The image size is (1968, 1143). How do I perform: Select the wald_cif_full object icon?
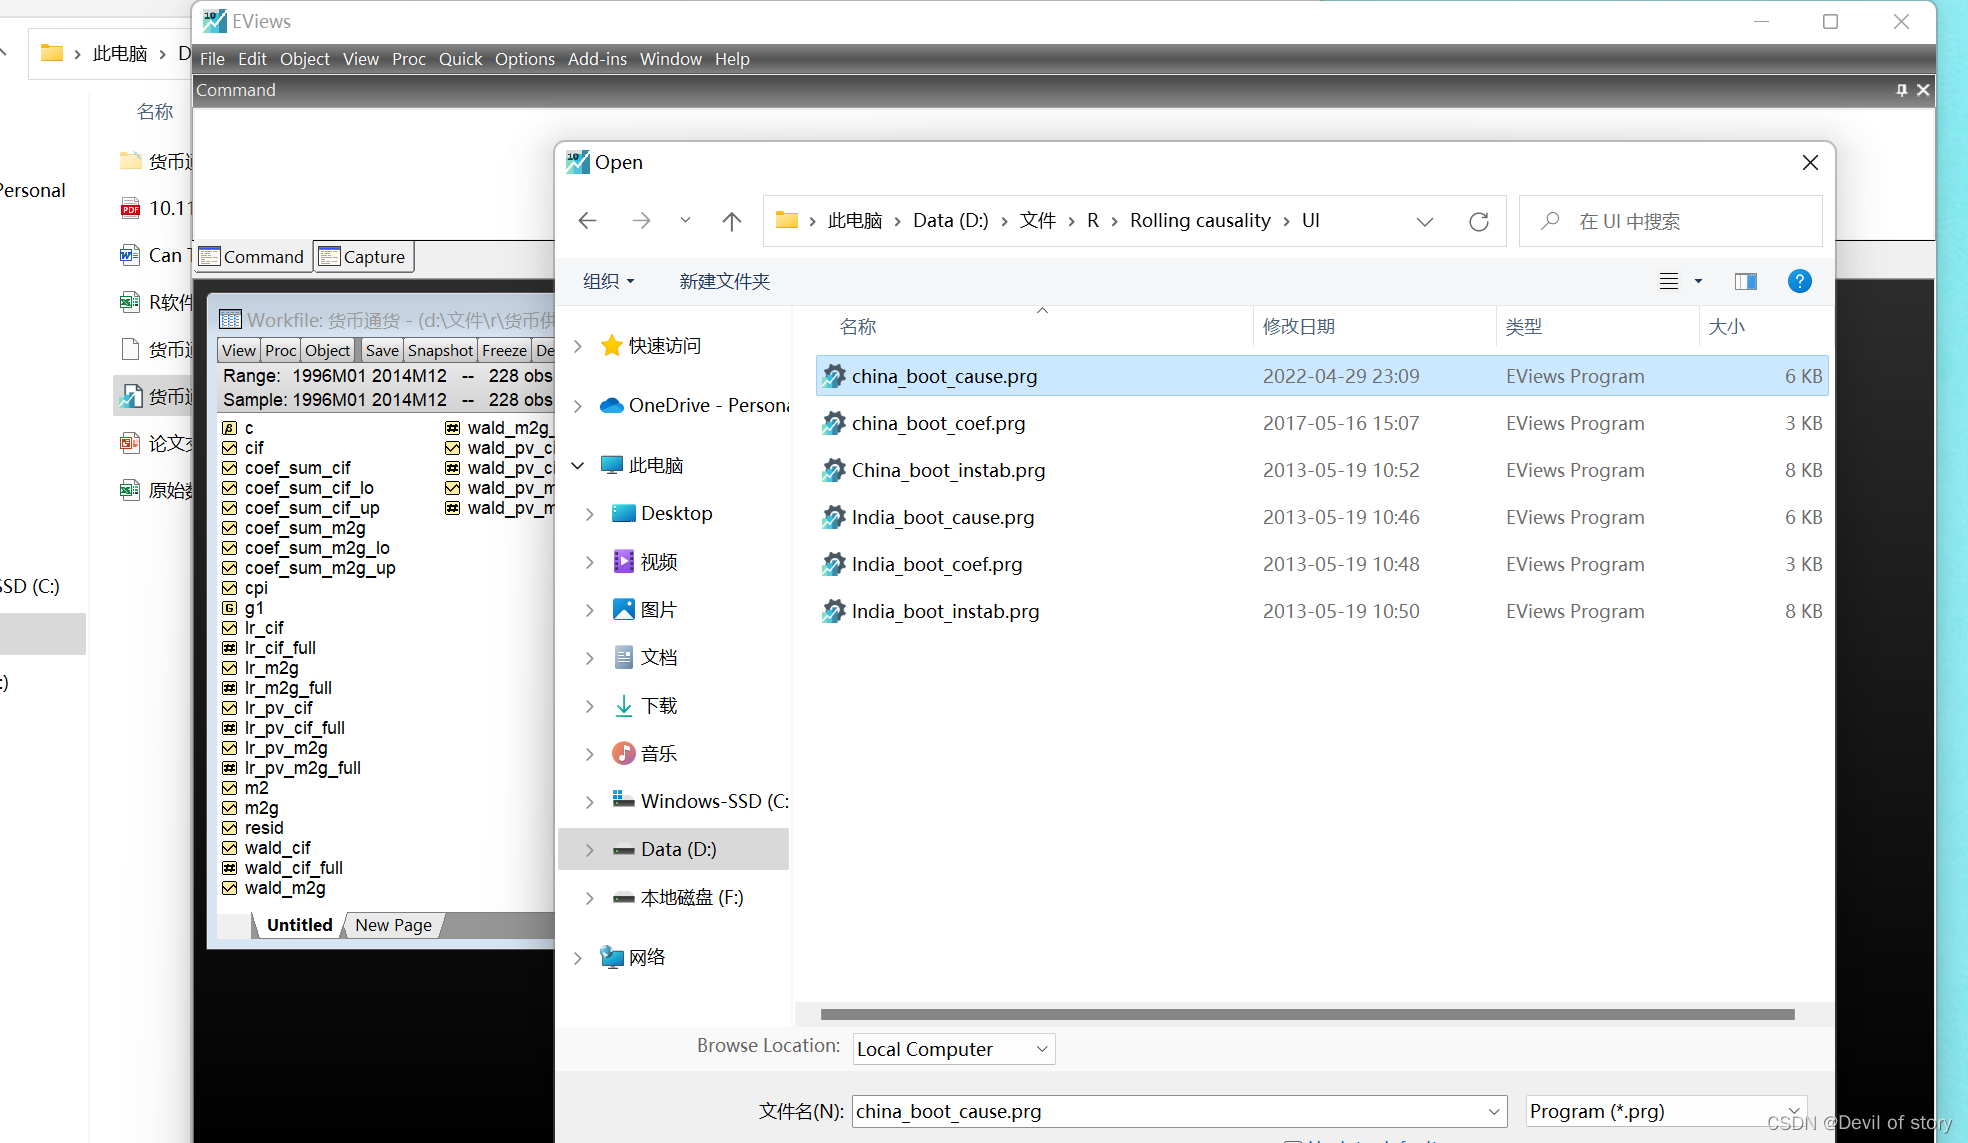(229, 868)
